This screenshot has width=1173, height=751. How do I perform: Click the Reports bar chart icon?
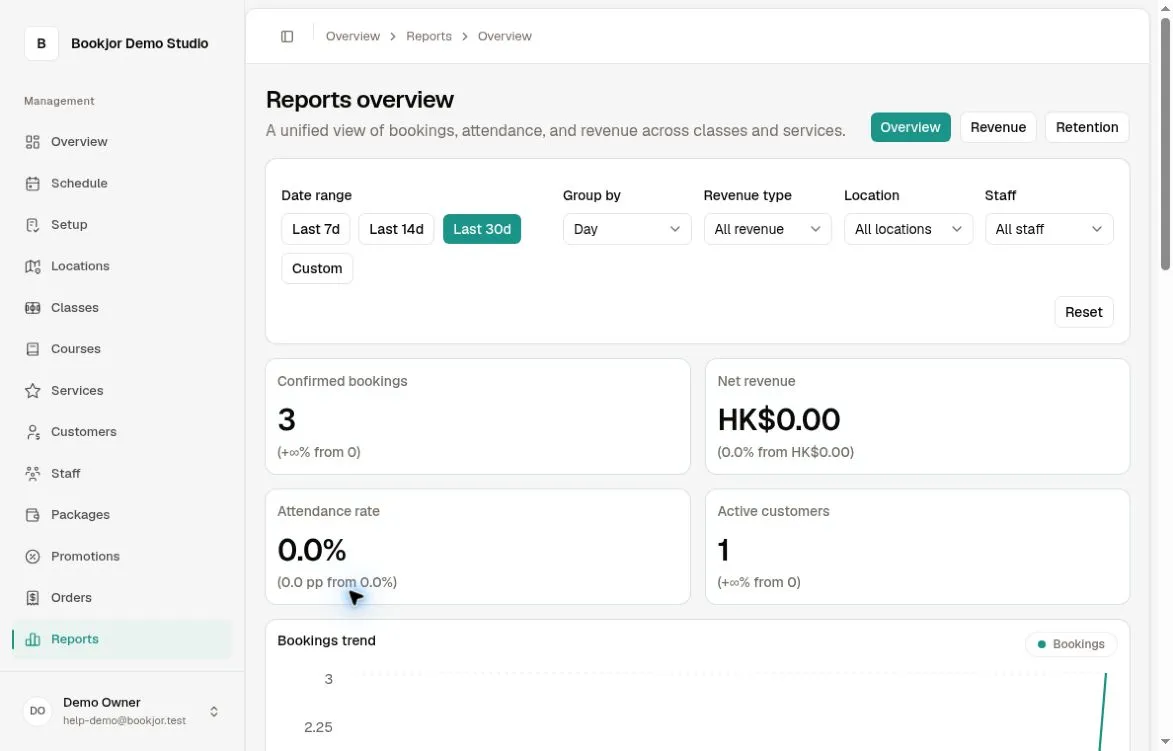tap(32, 640)
